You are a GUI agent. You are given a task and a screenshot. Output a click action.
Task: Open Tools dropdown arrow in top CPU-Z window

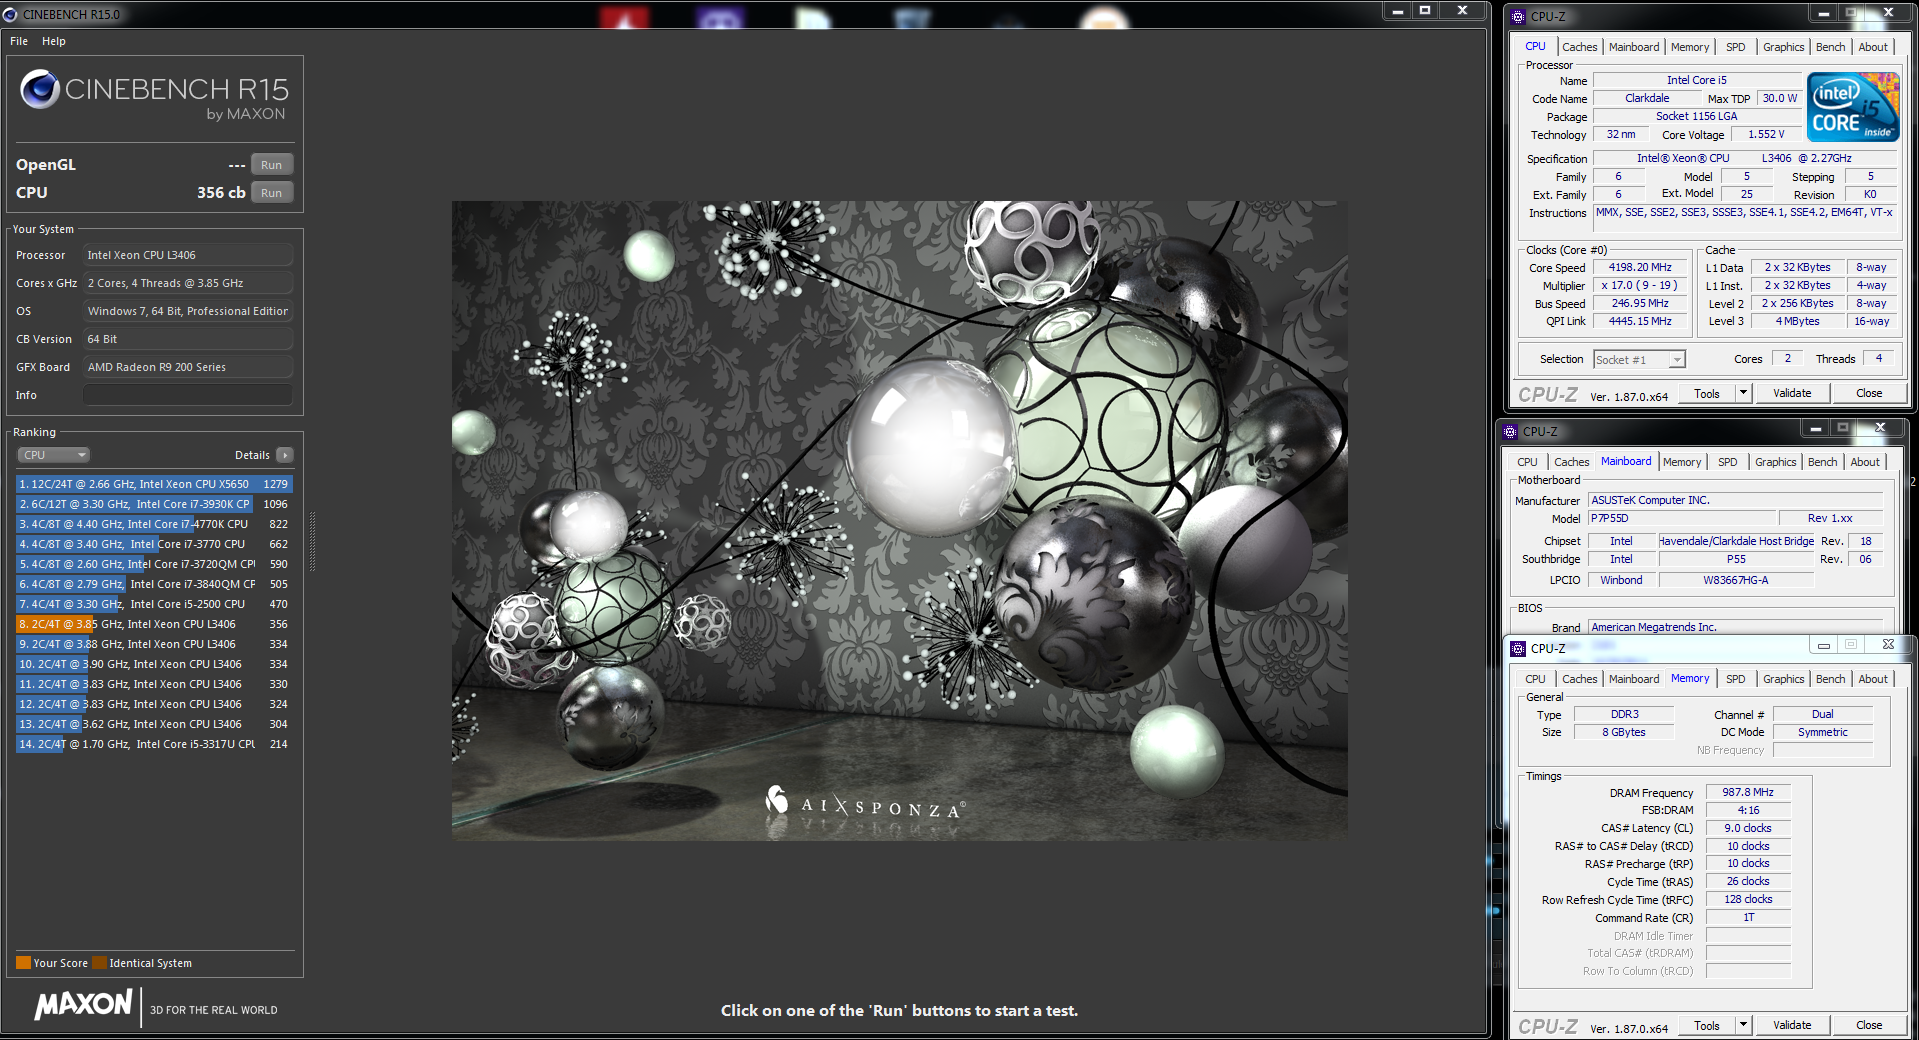tap(1743, 393)
